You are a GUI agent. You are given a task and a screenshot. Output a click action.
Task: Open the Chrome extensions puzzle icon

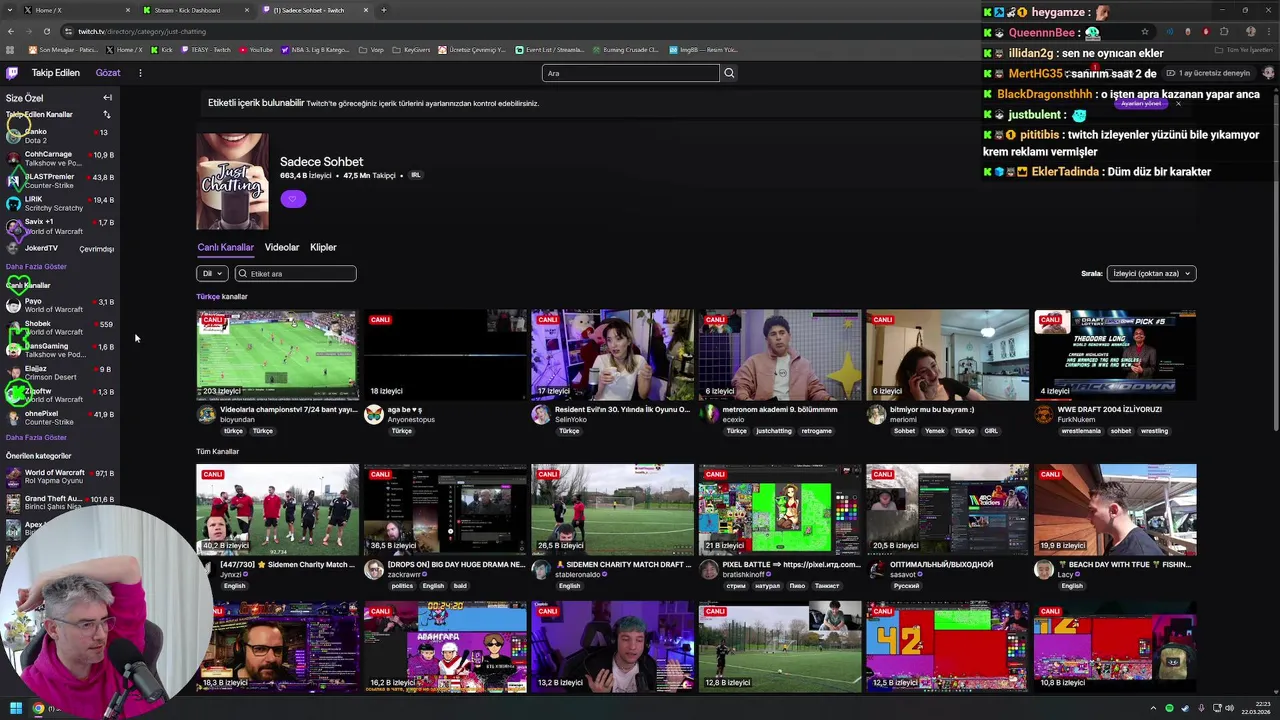pyautogui.click(x=1223, y=31)
